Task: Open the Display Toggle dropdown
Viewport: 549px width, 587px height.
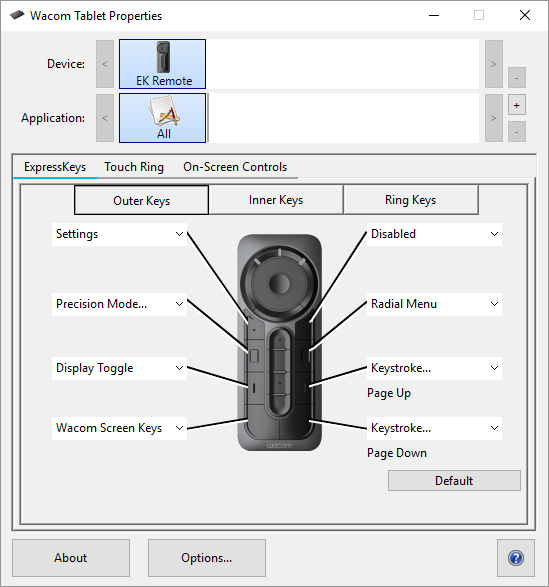Action: point(119,368)
